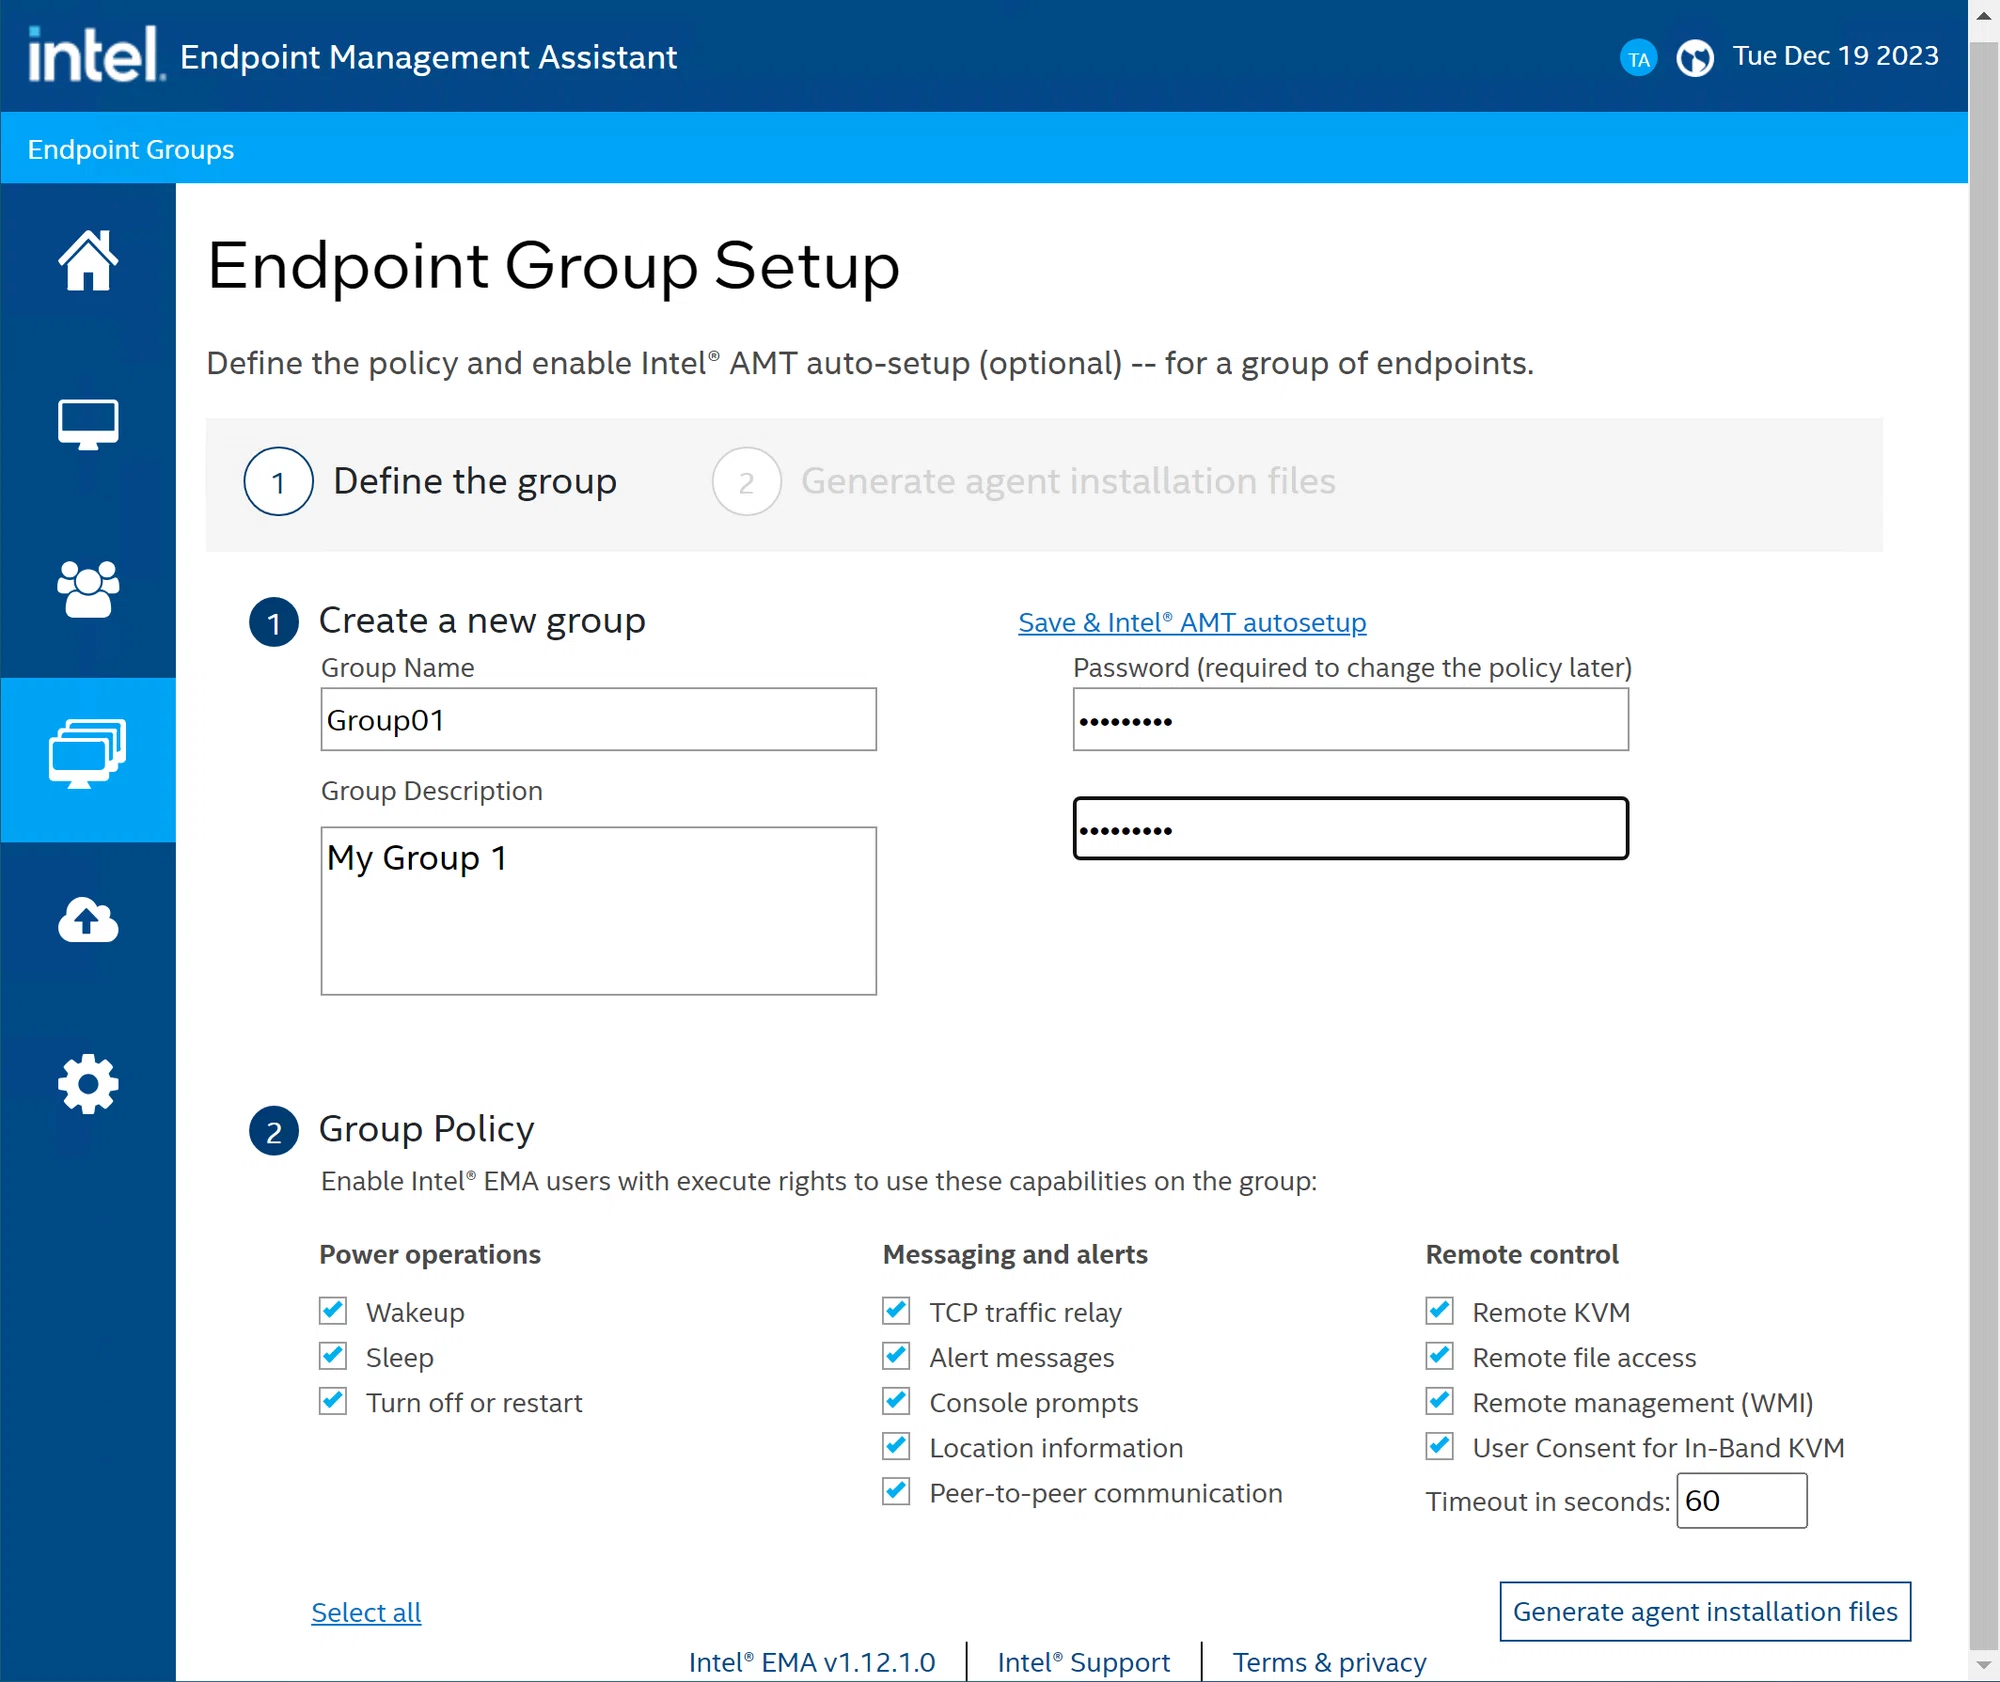Uncheck Peer-to-peer communication checkbox
Viewport: 2000px width, 1682px height.
coord(897,1492)
